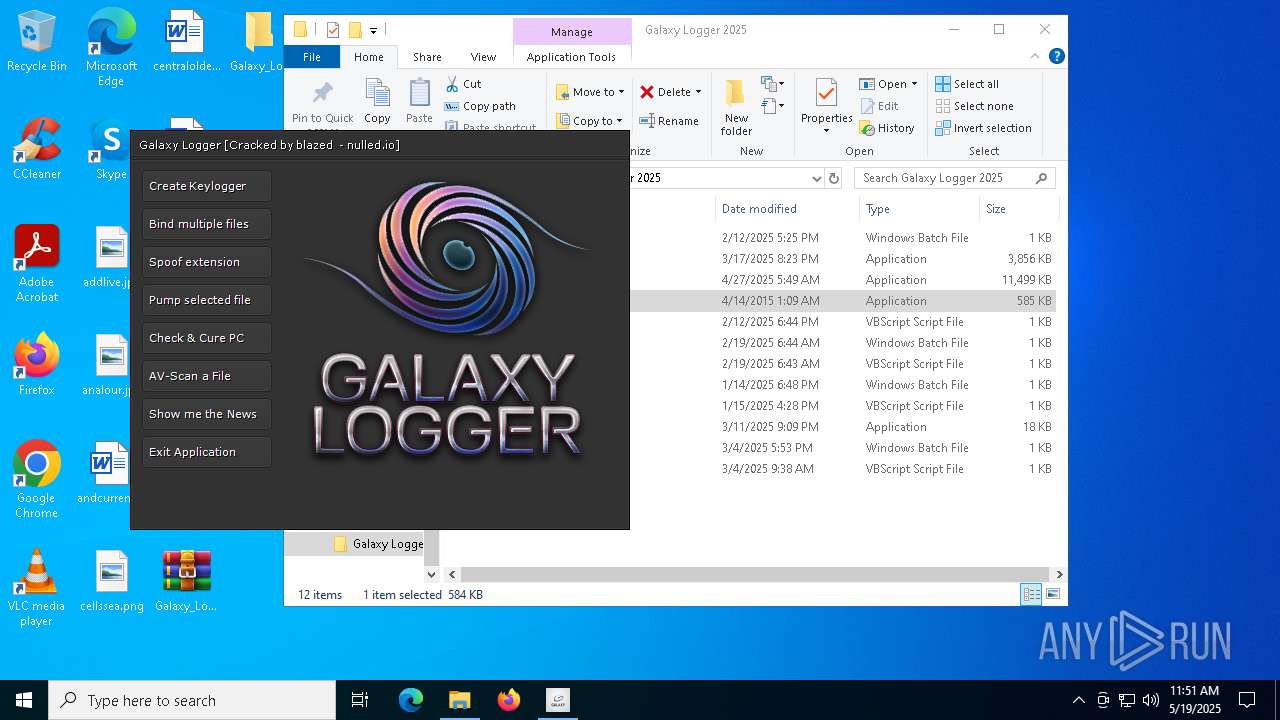Open Recycle Bin desktop icon
The height and width of the screenshot is (720, 1280).
pyautogui.click(x=37, y=42)
